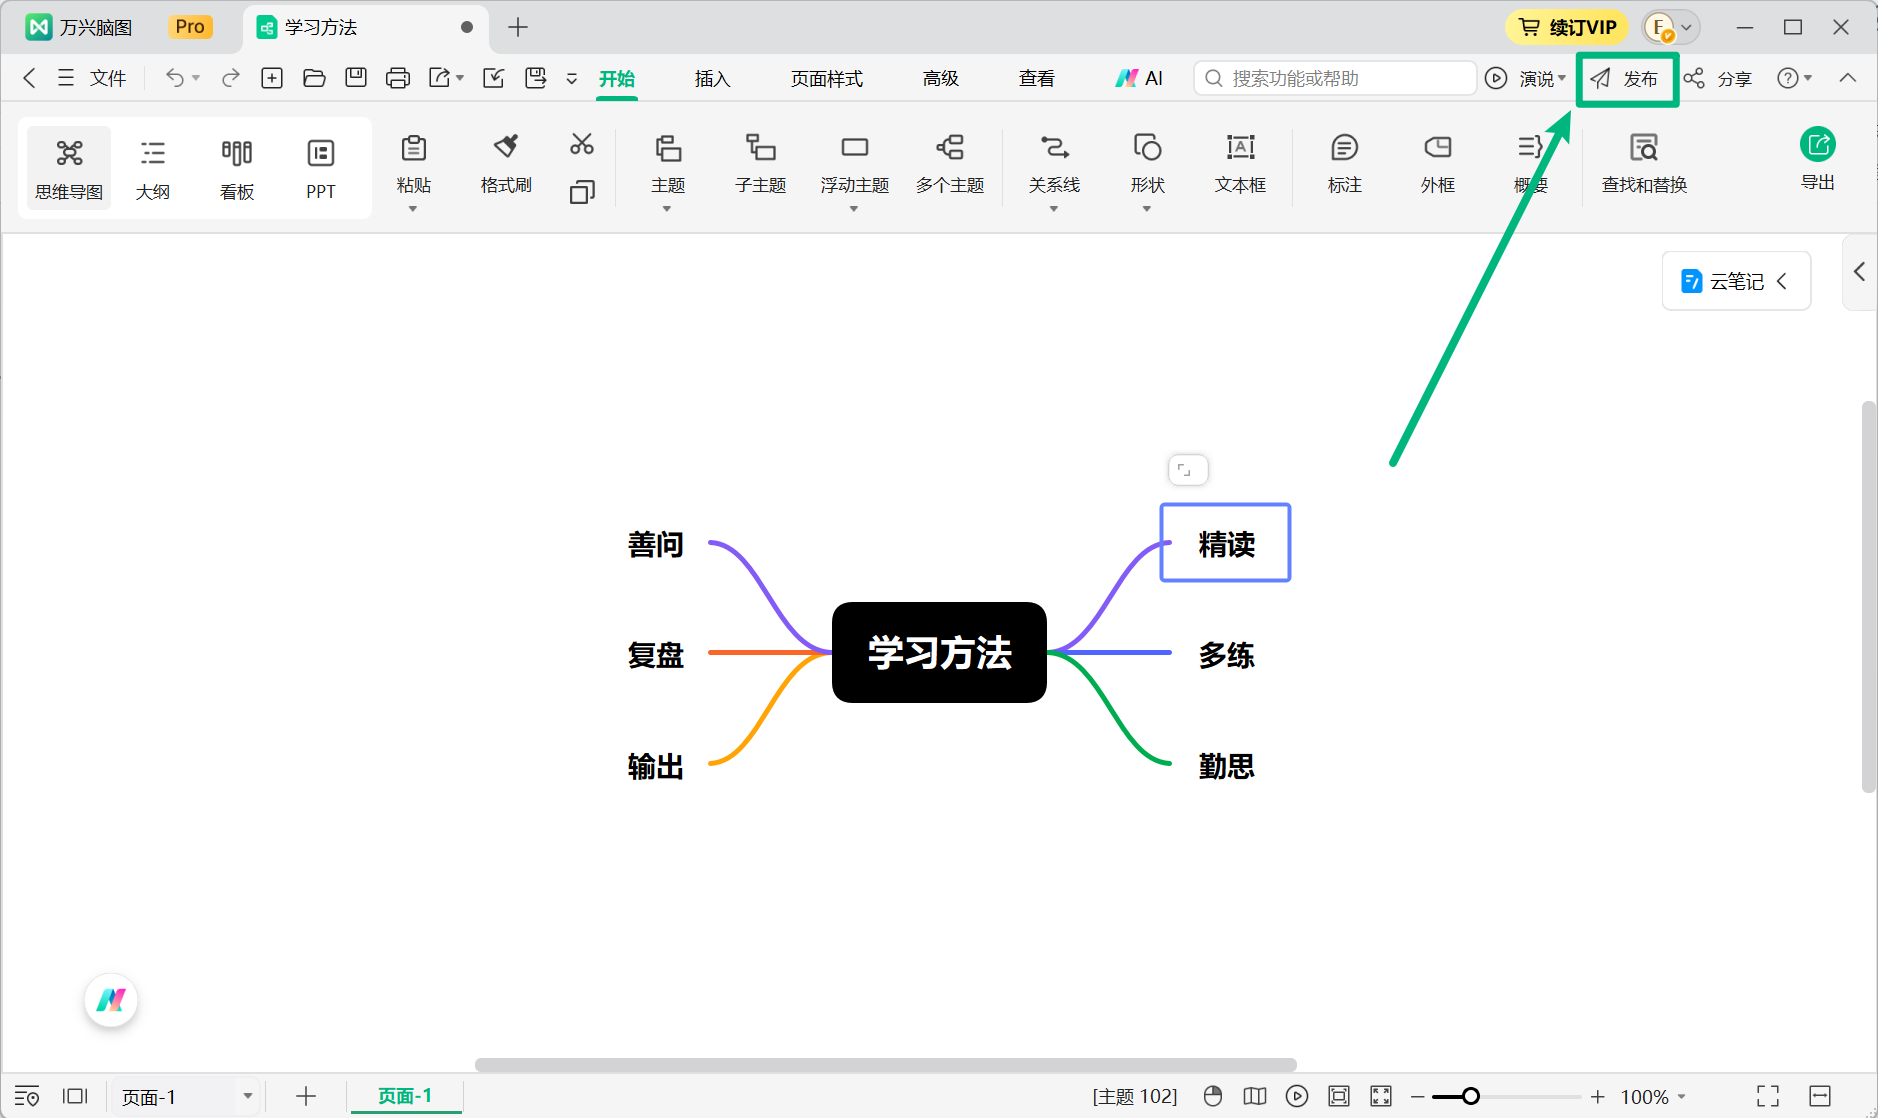Open the File (文件) menu
Image resolution: width=1878 pixels, height=1118 pixels.
pyautogui.click(x=92, y=78)
